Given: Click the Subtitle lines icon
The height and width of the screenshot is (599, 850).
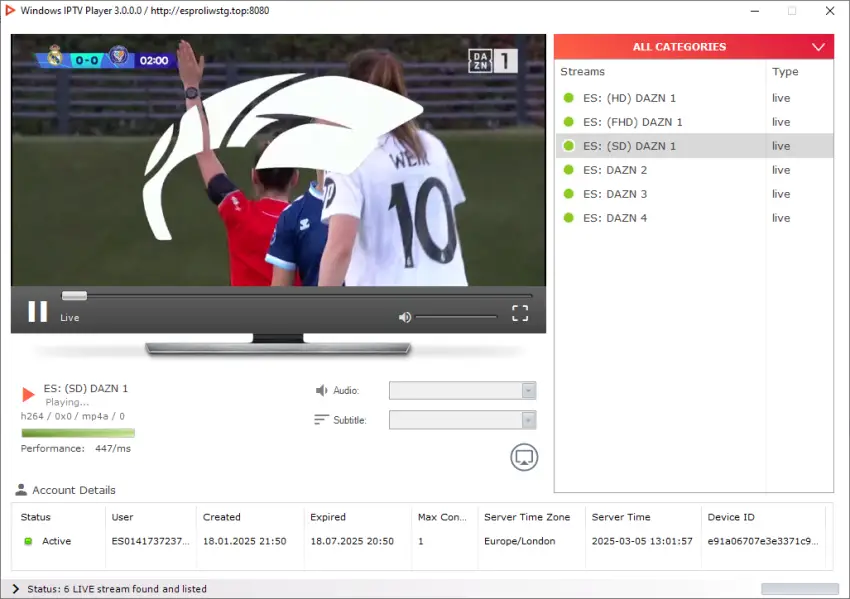Looking at the screenshot, I should click(321, 420).
